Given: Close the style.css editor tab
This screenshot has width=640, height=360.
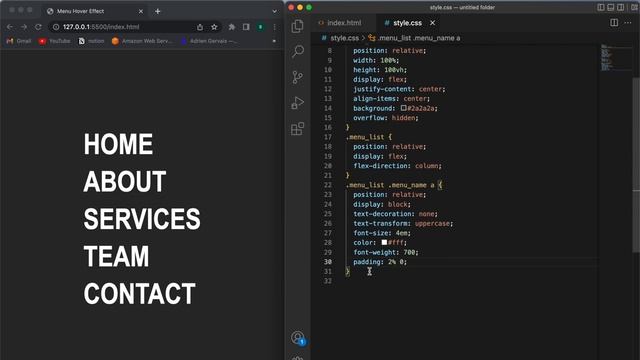Looking at the screenshot, I should pos(432,23).
